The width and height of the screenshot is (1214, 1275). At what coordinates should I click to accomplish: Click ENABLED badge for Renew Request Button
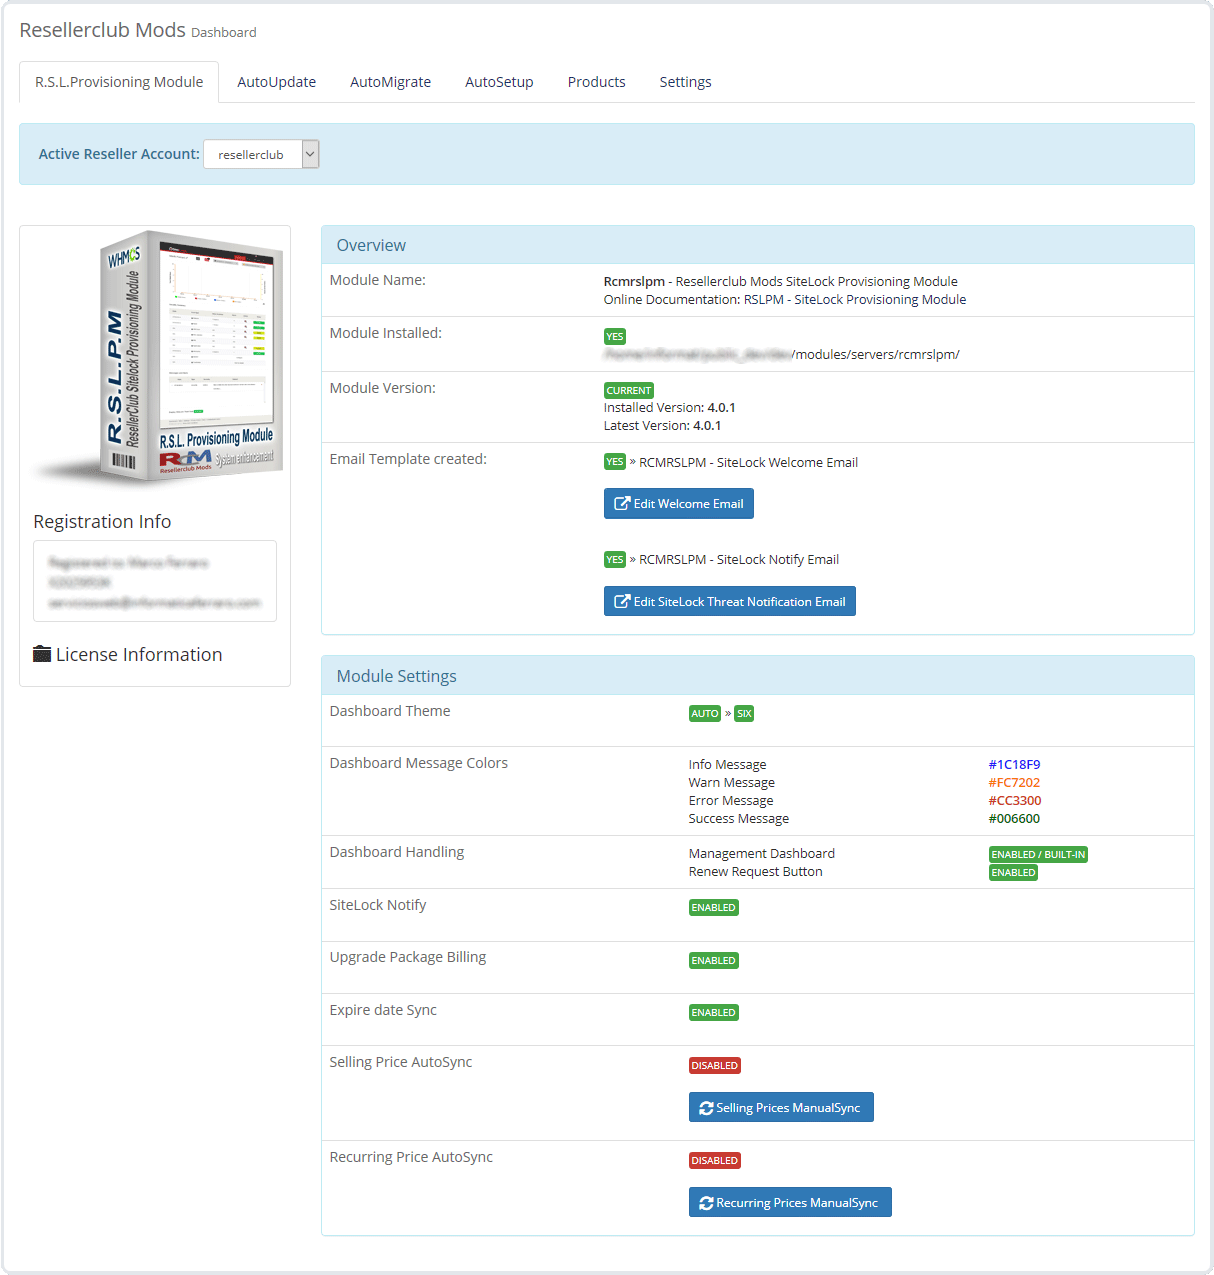tap(1013, 873)
